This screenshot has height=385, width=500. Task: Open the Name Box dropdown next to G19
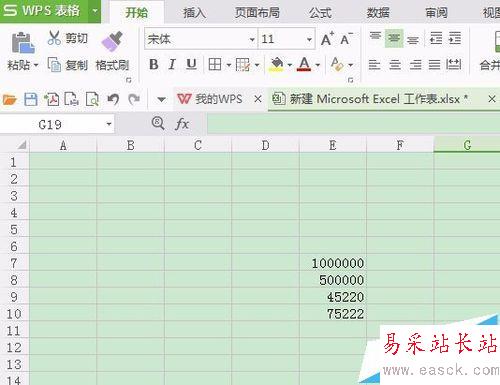[109, 124]
